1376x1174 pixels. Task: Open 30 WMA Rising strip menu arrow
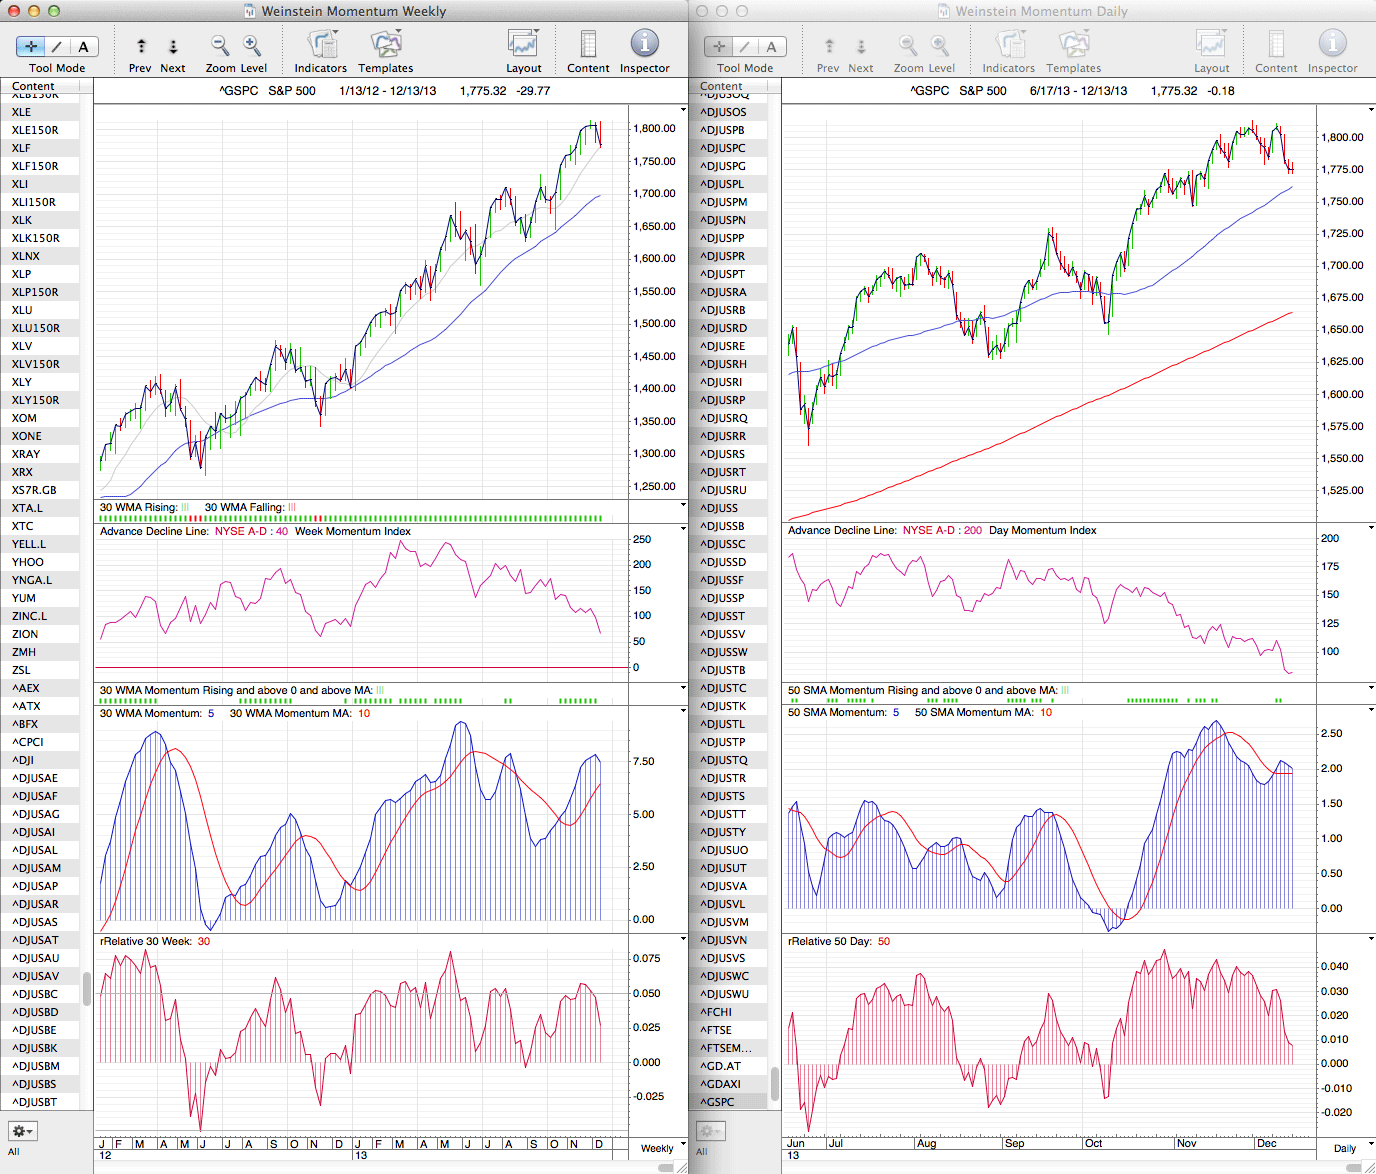coord(684,505)
